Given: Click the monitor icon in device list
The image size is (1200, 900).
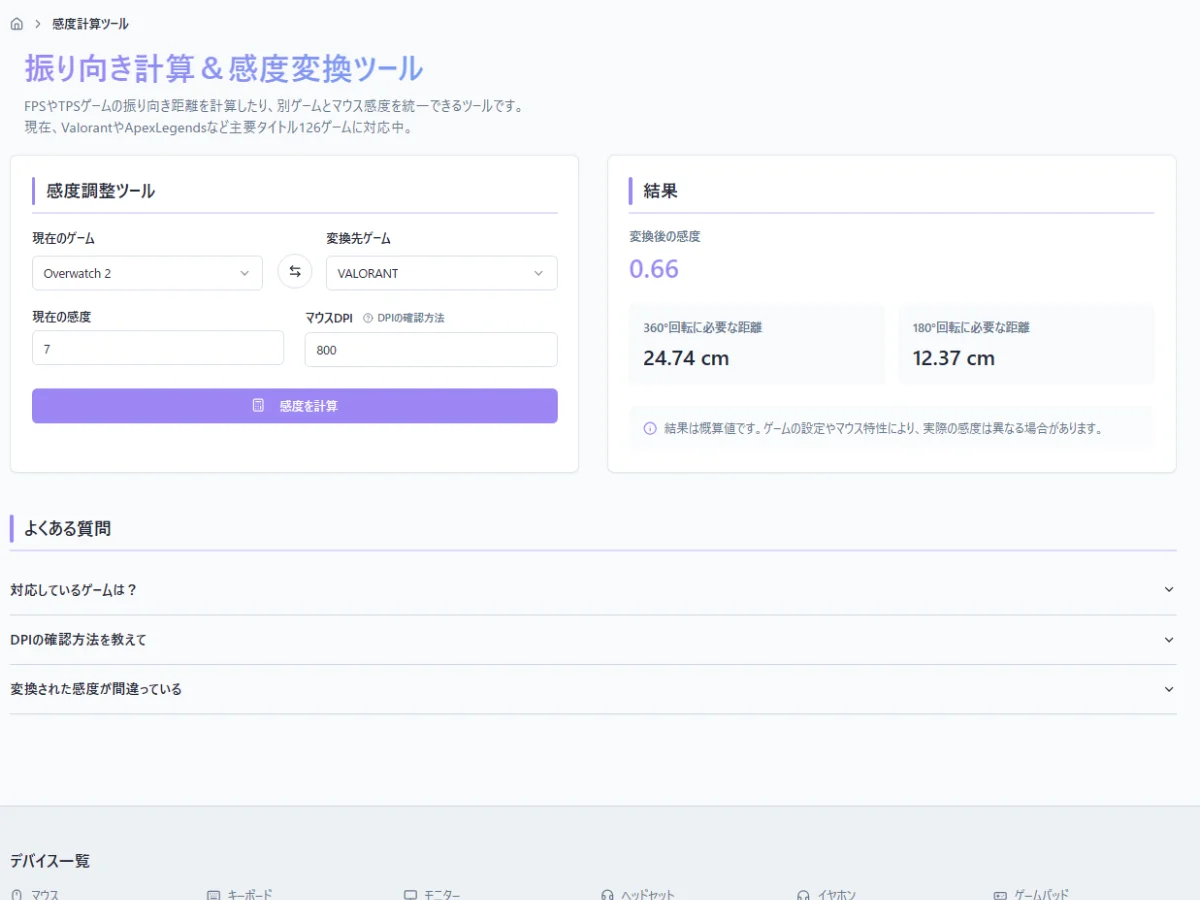Looking at the screenshot, I should [x=410, y=895].
